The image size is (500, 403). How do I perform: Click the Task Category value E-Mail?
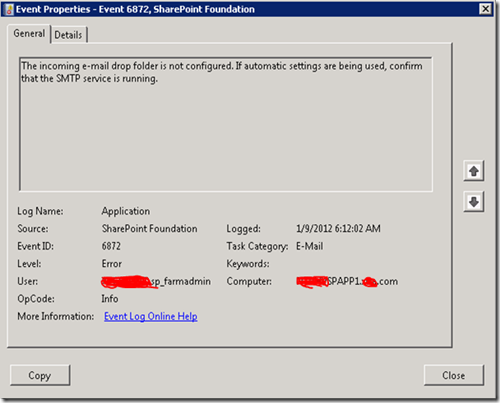coord(310,246)
